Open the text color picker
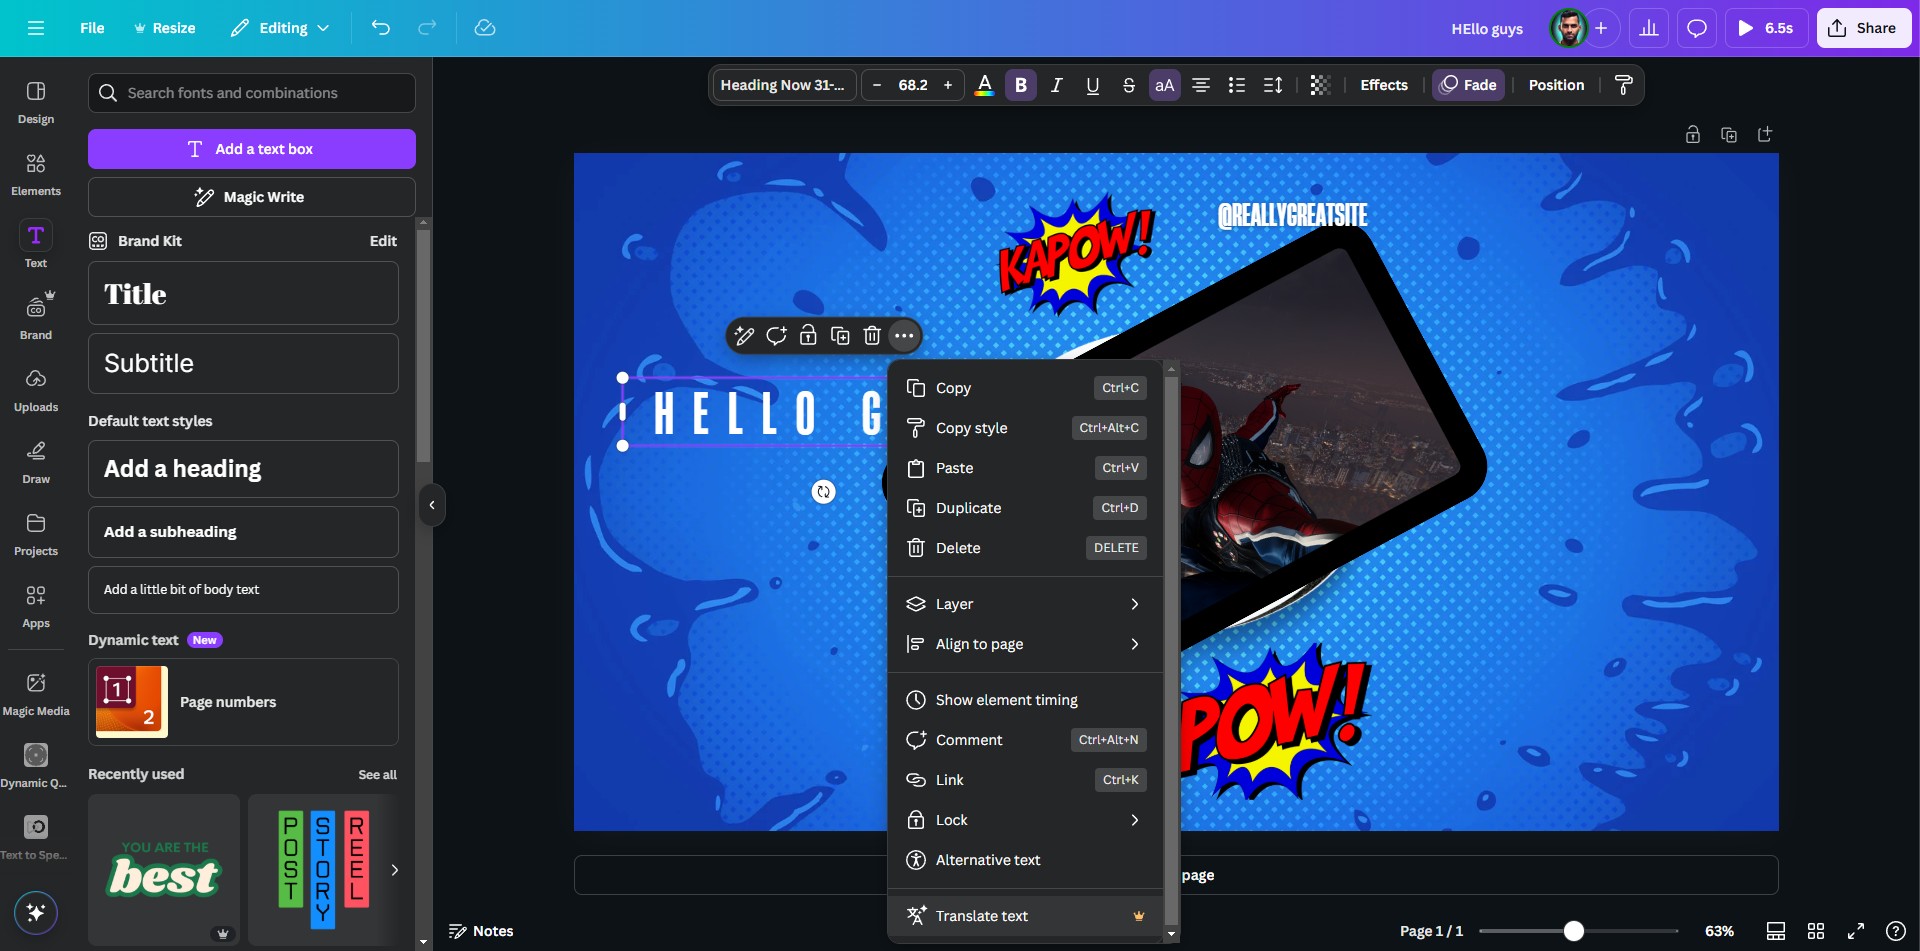This screenshot has height=951, width=1920. (x=984, y=85)
